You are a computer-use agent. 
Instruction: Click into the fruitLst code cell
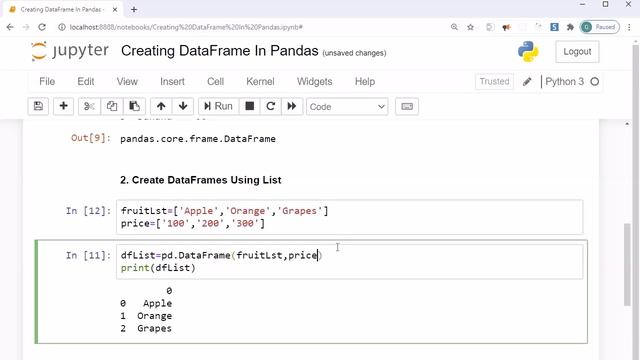coord(349,217)
